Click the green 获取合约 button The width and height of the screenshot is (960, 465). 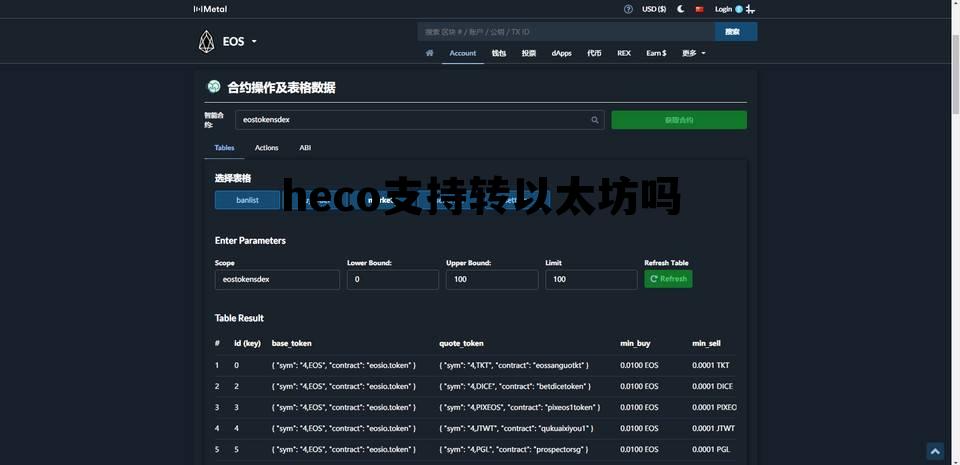click(x=679, y=120)
